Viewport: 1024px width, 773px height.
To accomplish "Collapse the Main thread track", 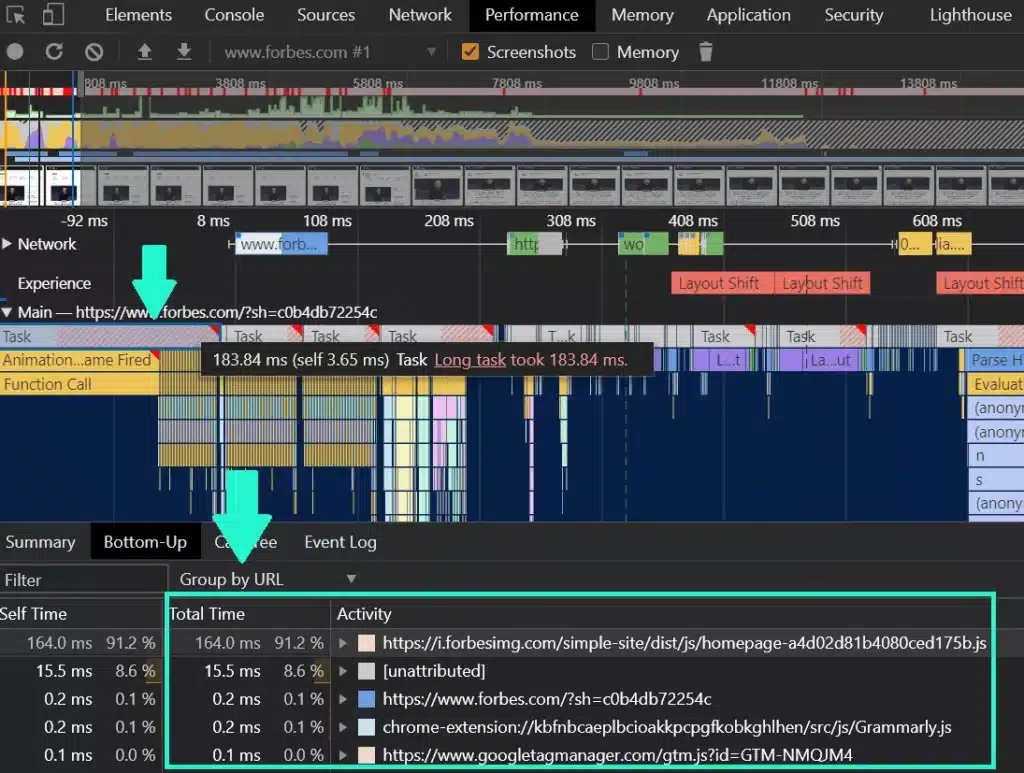I will 7,312.
